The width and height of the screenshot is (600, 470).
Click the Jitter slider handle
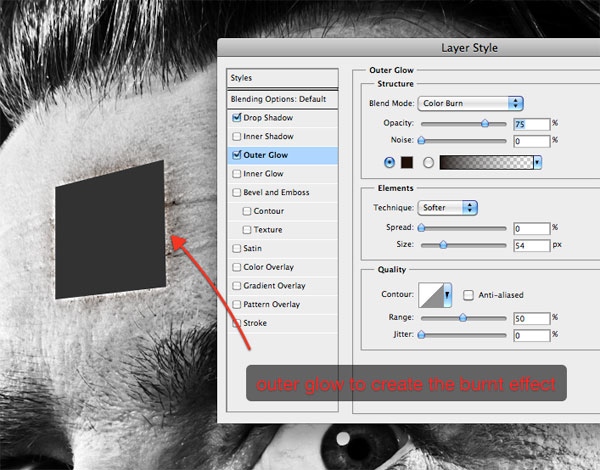pyautogui.click(x=421, y=335)
